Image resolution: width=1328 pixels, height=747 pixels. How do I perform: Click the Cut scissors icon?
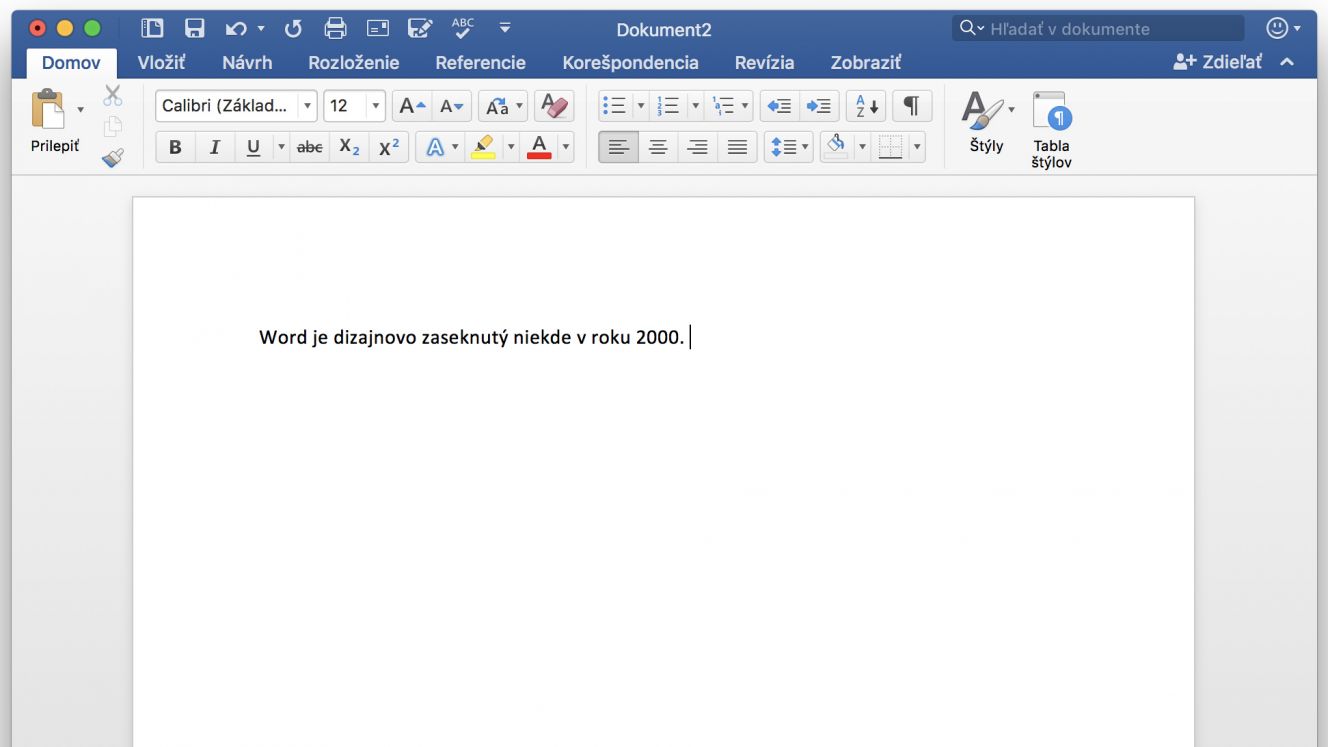point(112,96)
